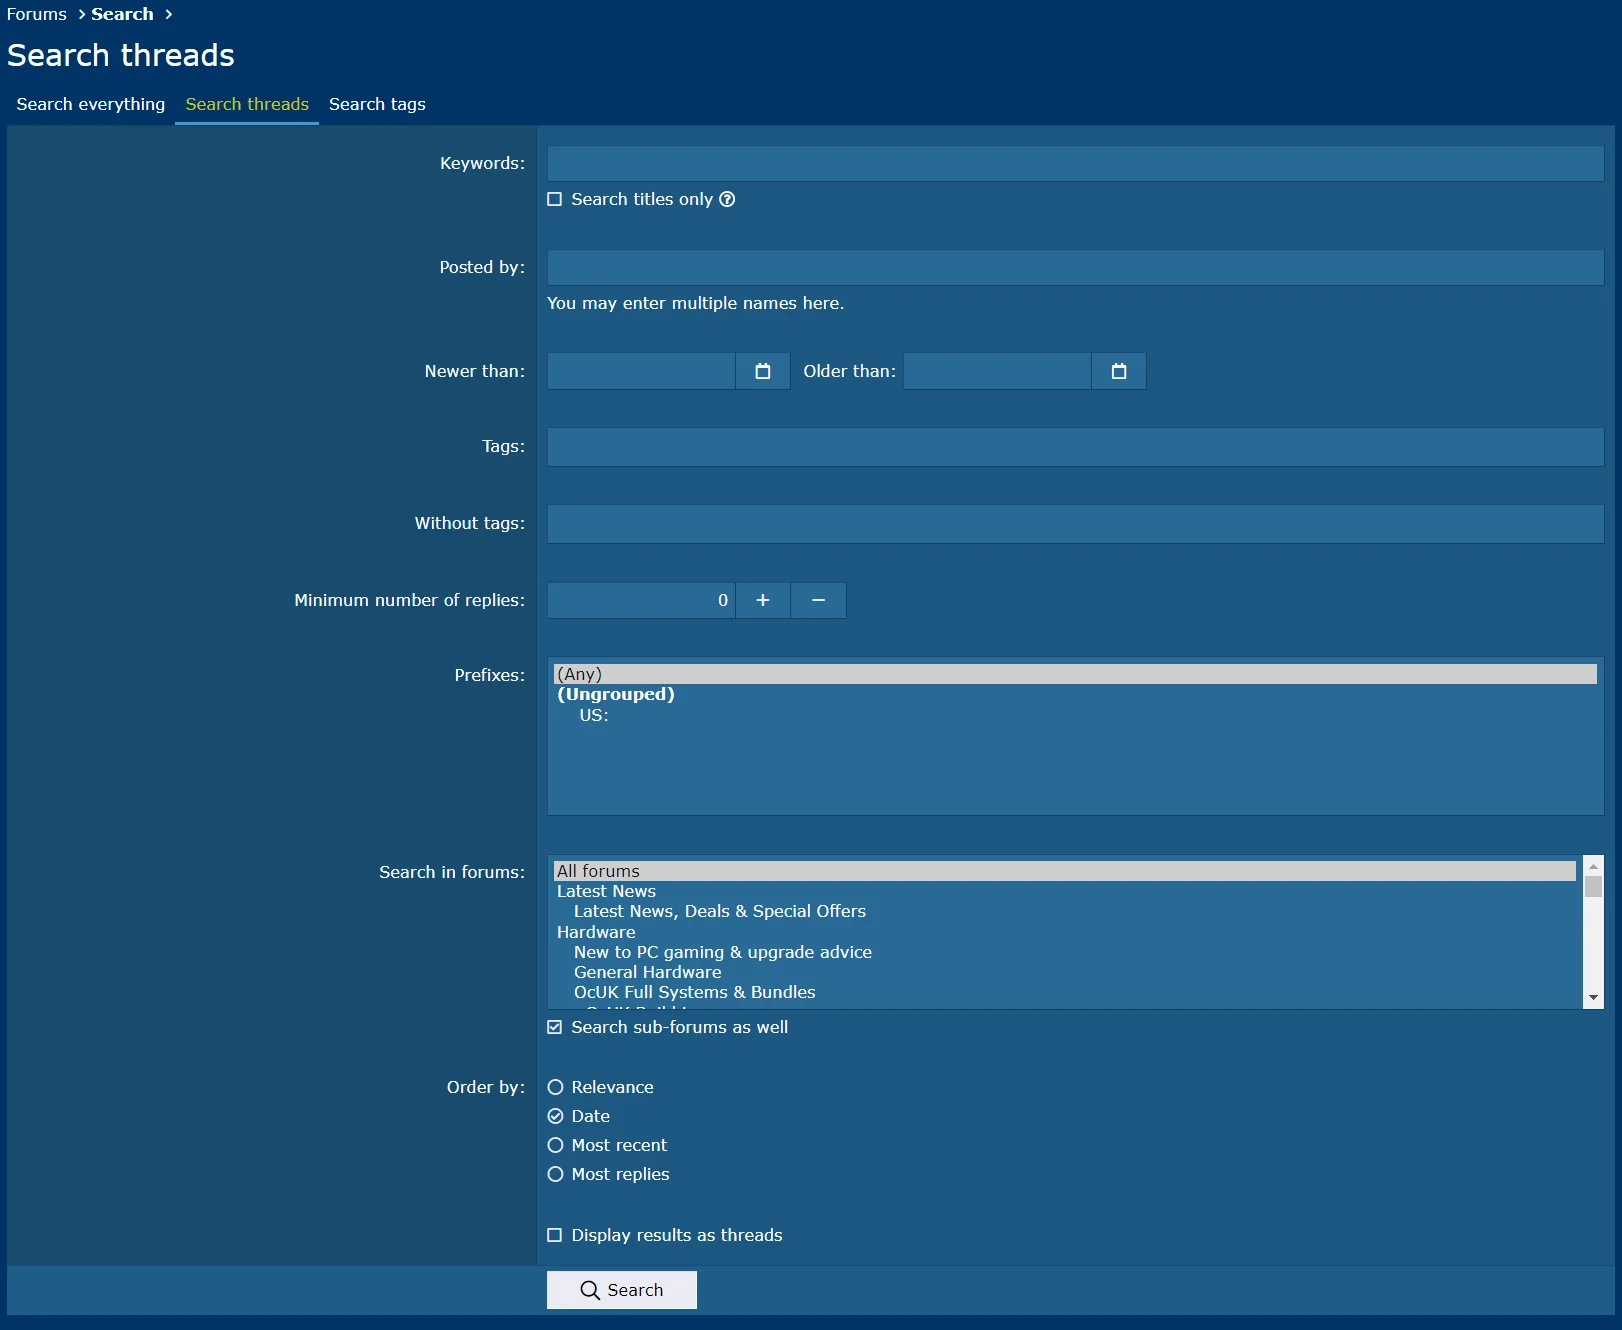The width and height of the screenshot is (1622, 1330).
Task: Click the forum list scroll down arrow
Action: click(x=1593, y=998)
